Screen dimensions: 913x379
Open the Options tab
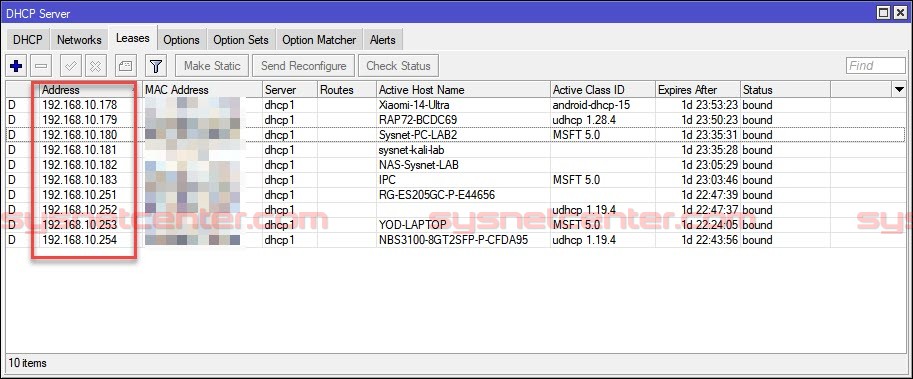182,40
